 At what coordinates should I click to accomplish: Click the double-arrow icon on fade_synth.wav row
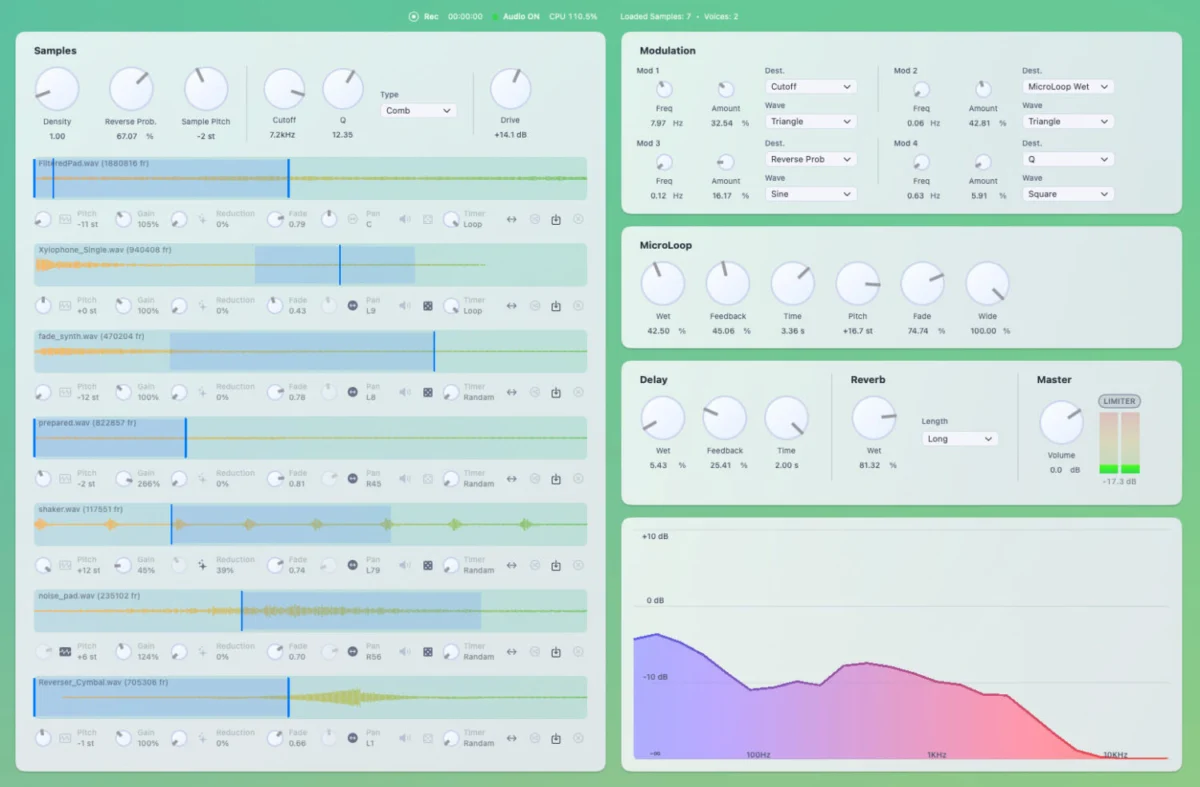511,393
